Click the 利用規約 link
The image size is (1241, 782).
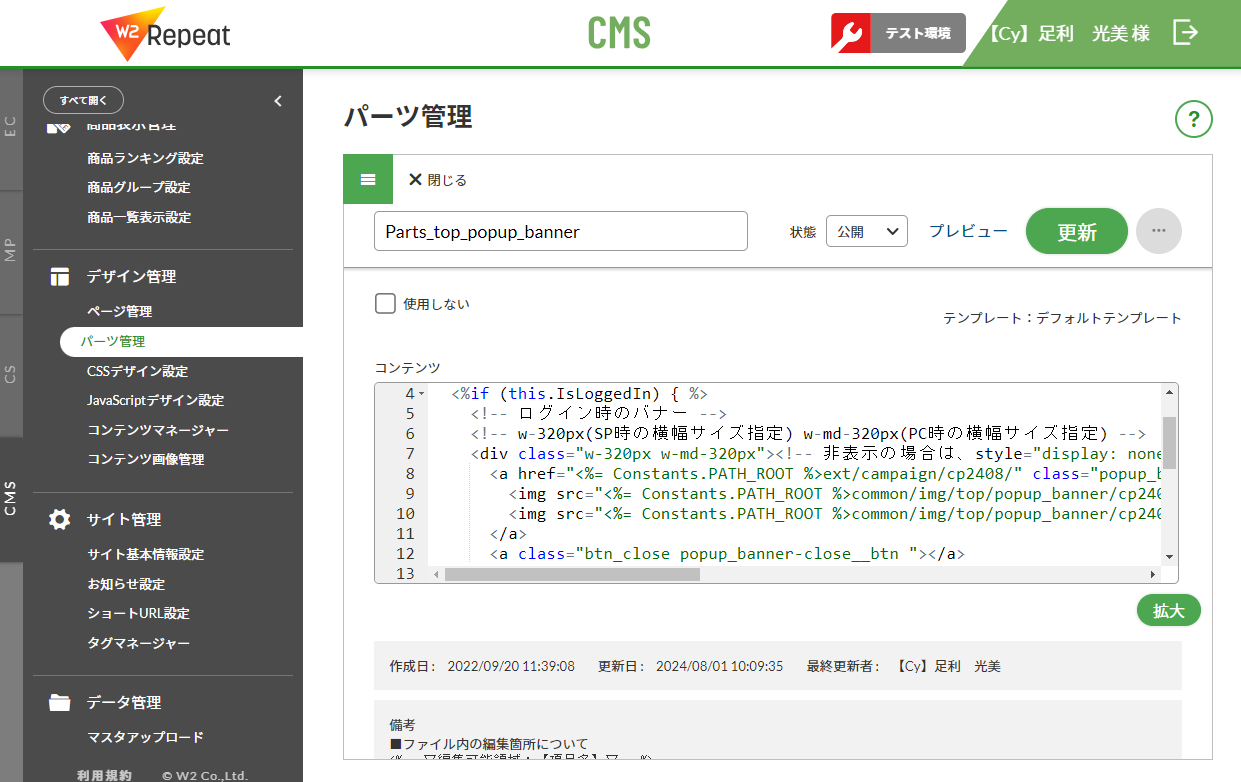104,775
